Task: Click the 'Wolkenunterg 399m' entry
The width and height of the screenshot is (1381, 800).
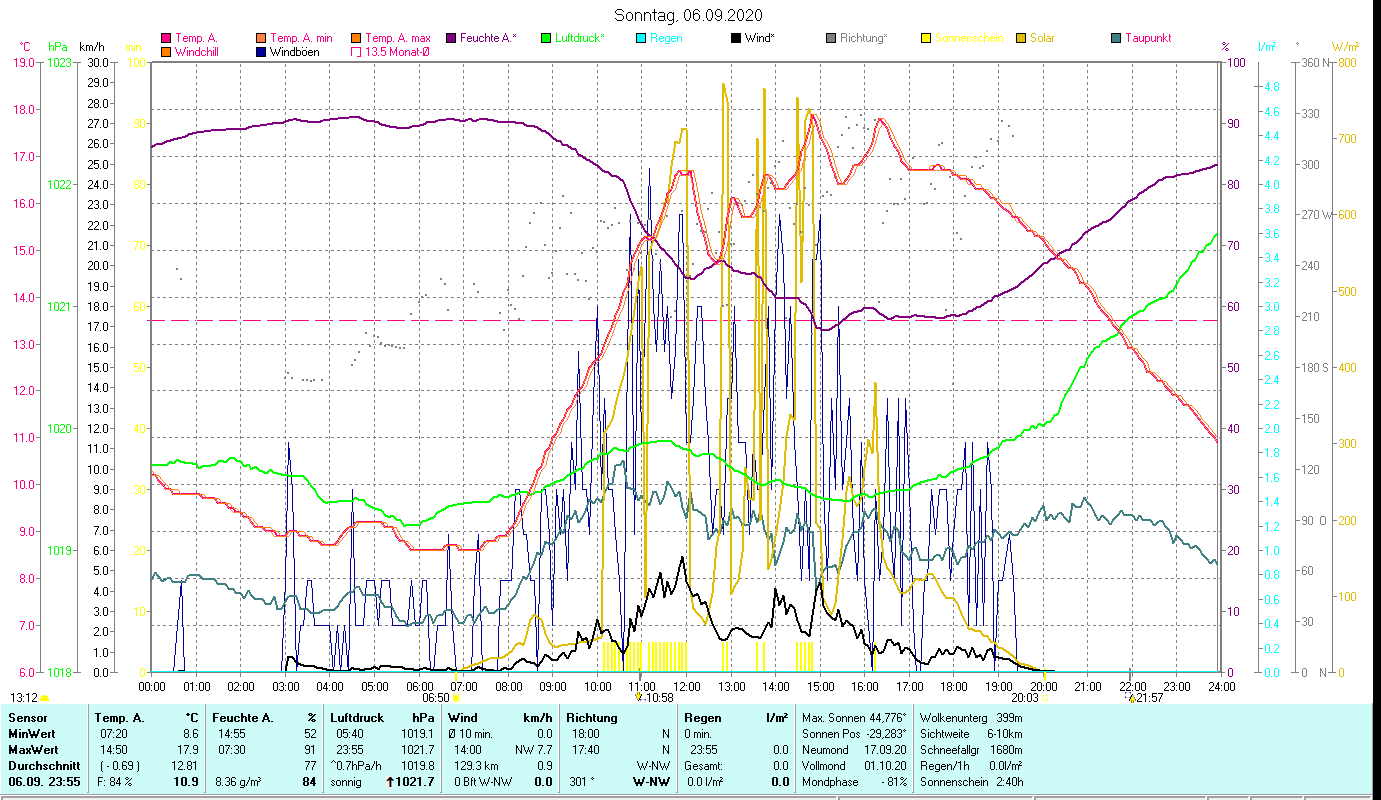Action: pos(970,718)
